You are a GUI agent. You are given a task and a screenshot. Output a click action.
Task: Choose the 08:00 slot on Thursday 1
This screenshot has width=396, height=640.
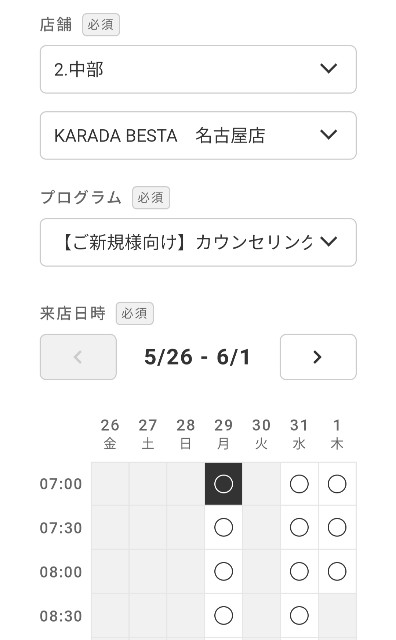tap(337, 571)
